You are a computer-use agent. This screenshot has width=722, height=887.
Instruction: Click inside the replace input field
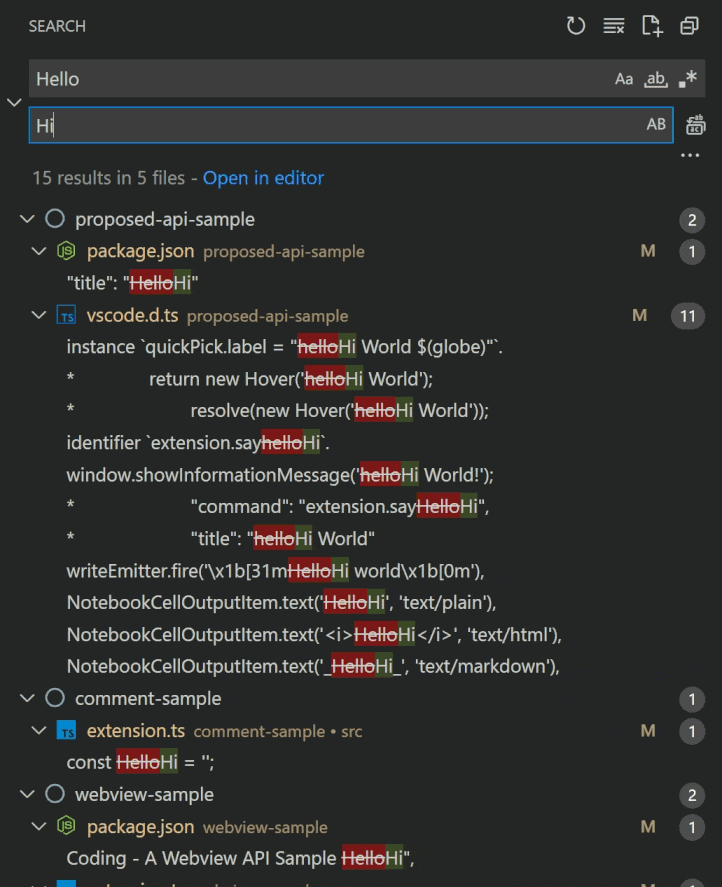(x=300, y=124)
